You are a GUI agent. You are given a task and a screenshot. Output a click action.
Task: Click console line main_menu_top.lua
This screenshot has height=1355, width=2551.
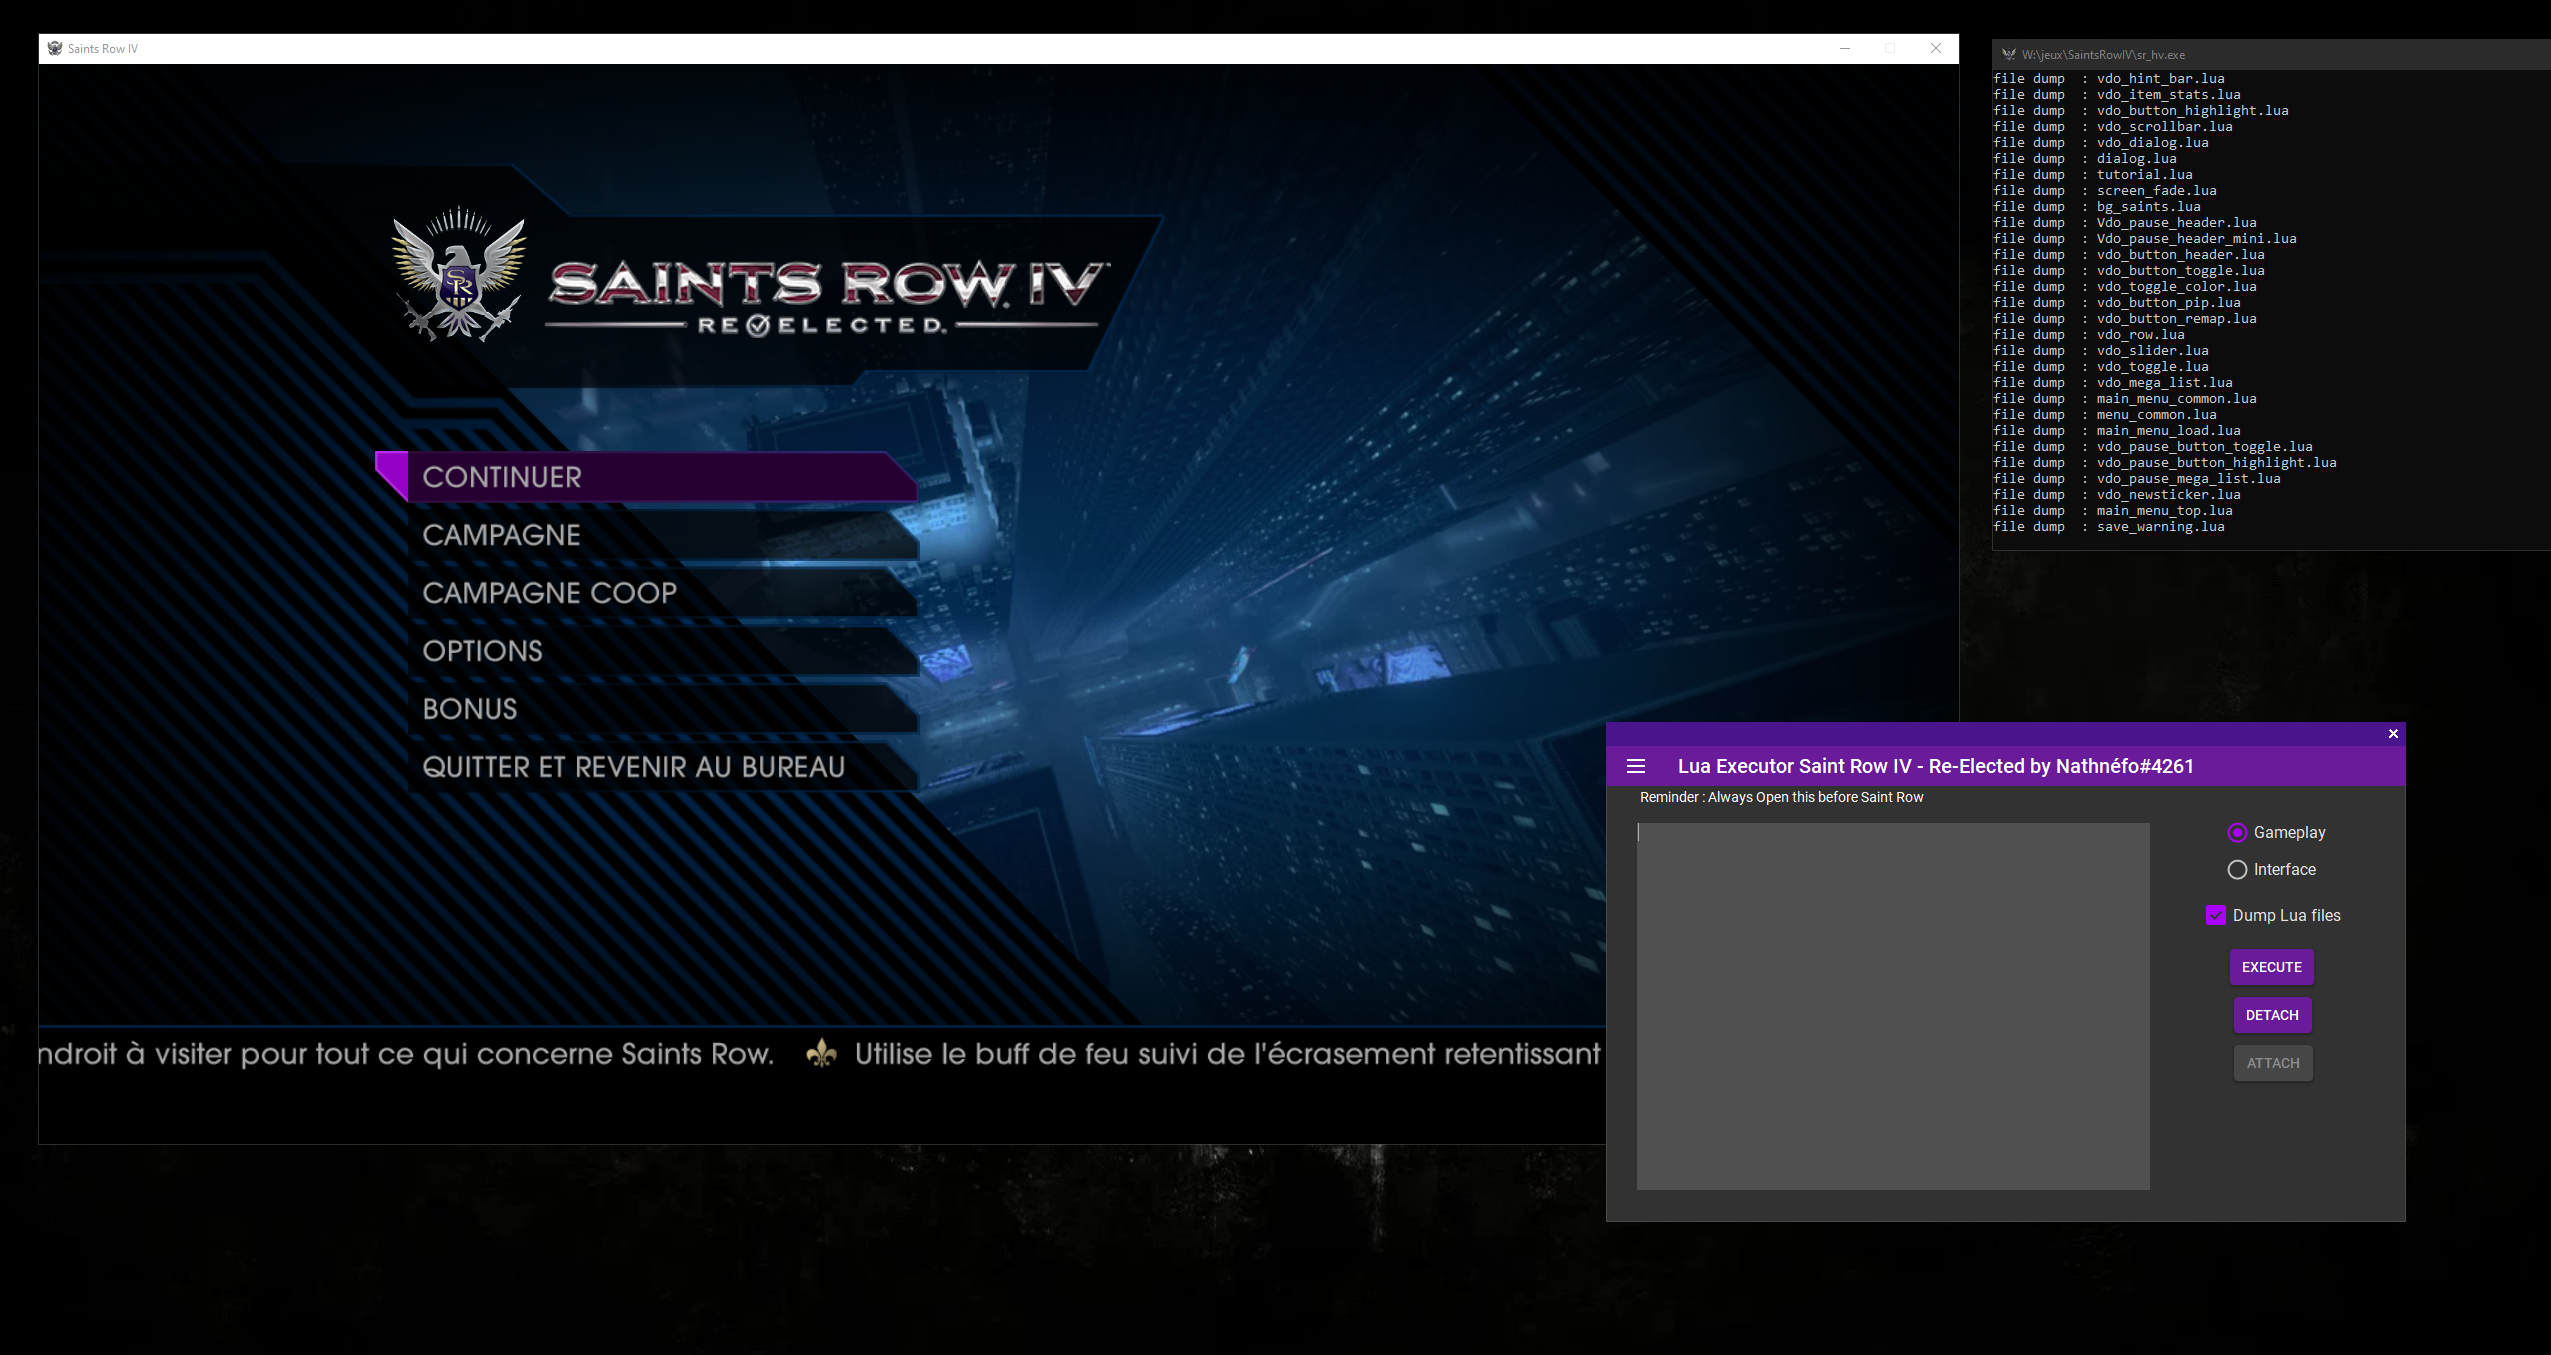point(2113,511)
